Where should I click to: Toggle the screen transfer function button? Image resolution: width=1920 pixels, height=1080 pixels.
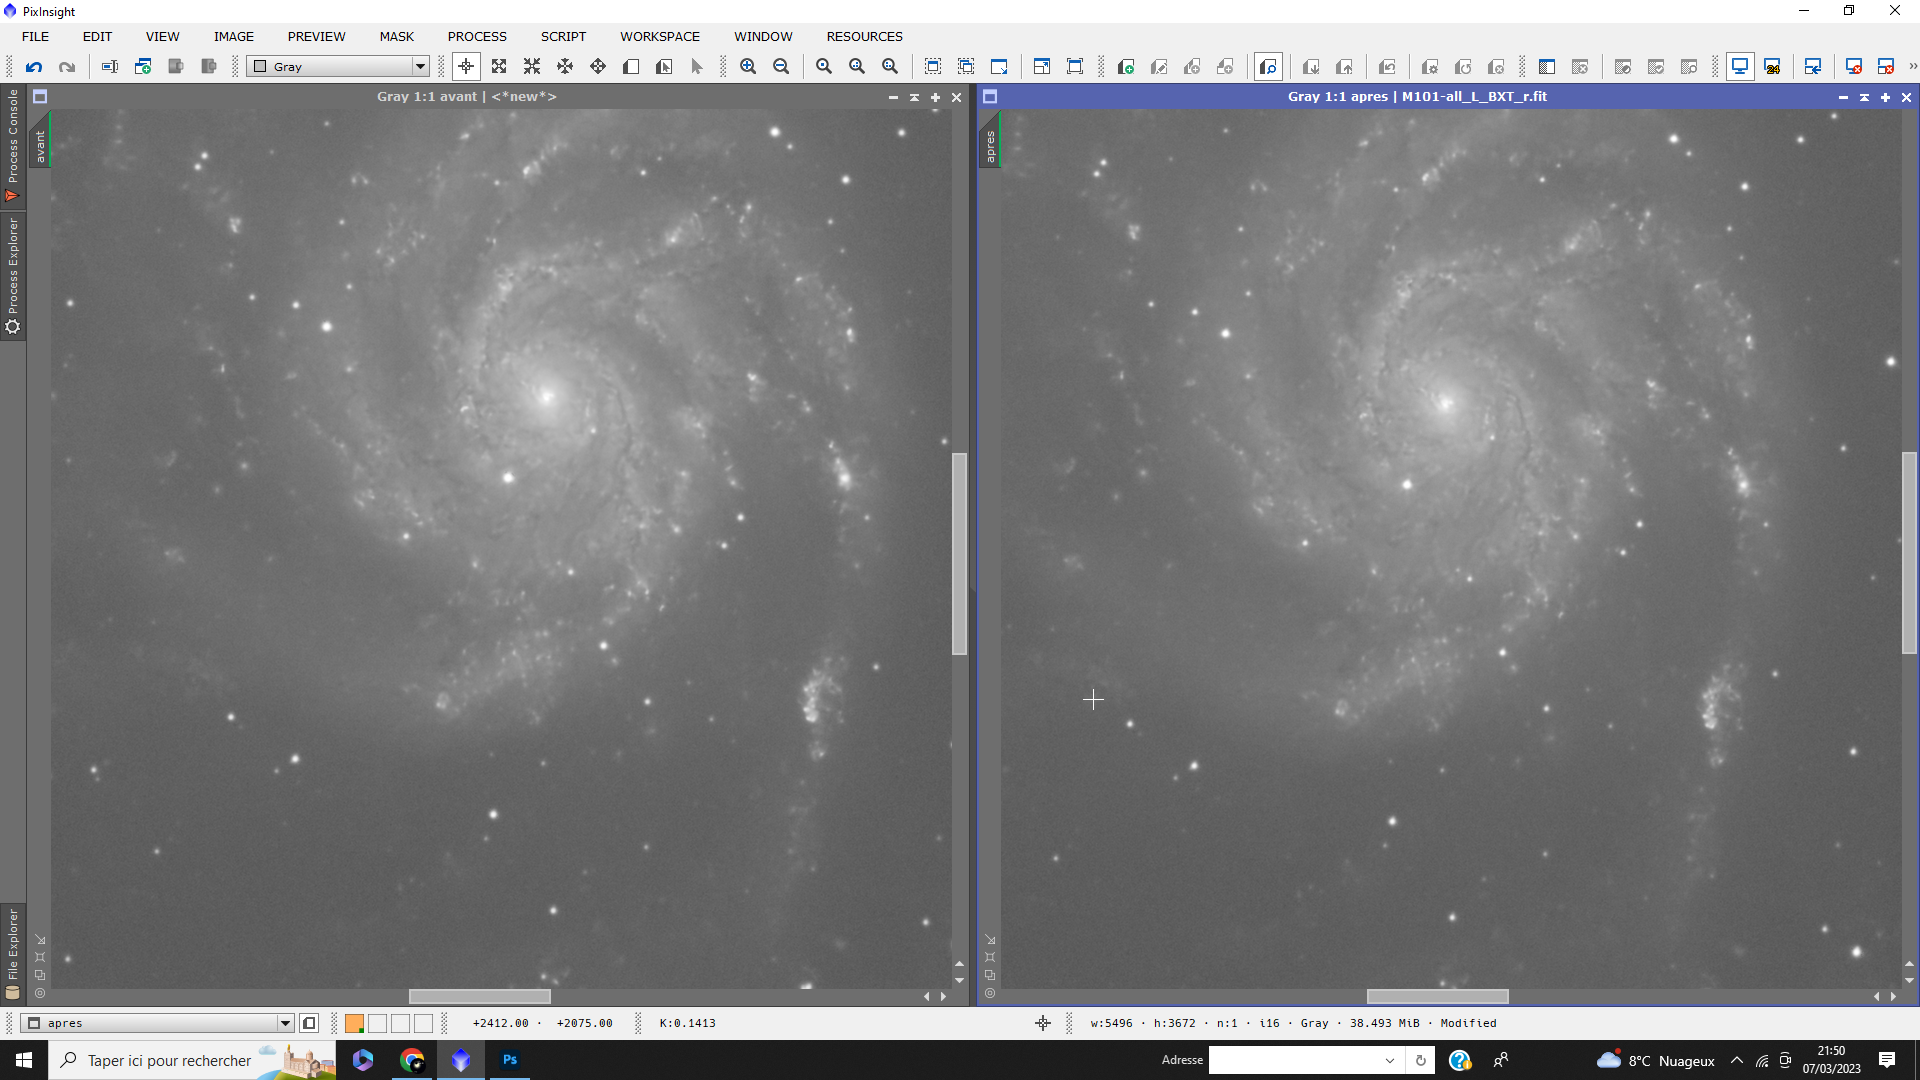pyautogui.click(x=1740, y=67)
